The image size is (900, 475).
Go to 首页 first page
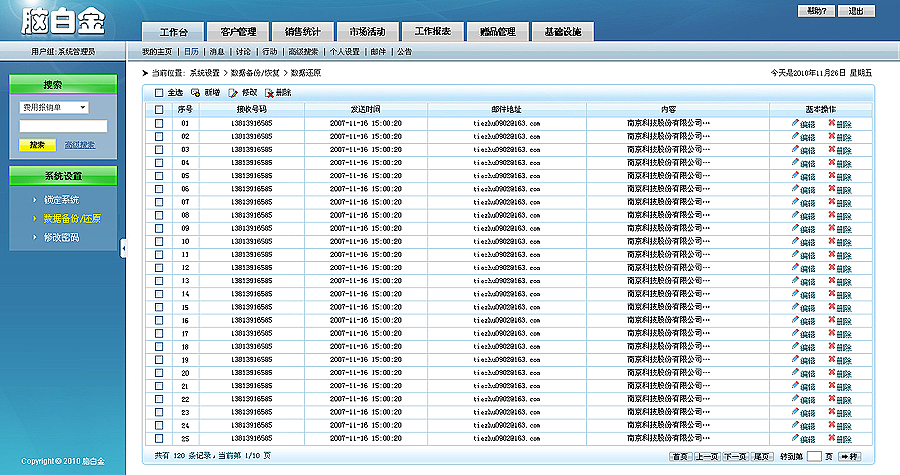pyautogui.click(x=680, y=457)
